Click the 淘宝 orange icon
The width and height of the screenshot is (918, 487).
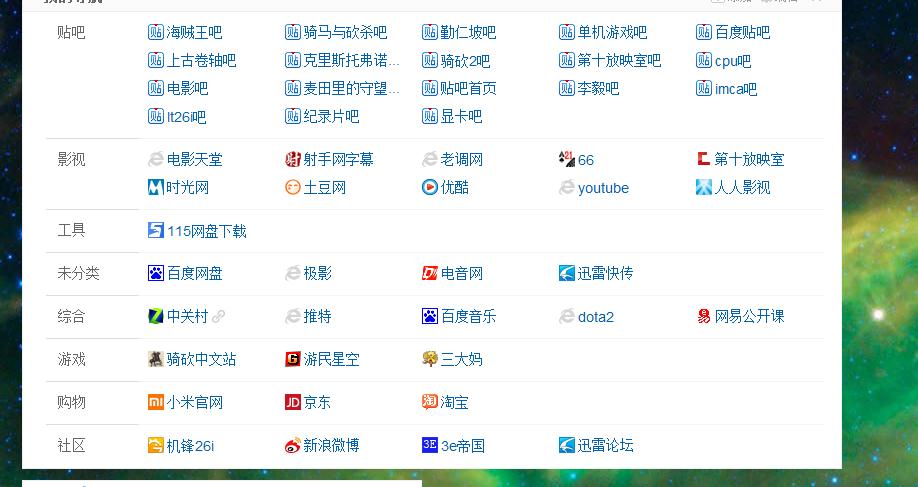(430, 403)
